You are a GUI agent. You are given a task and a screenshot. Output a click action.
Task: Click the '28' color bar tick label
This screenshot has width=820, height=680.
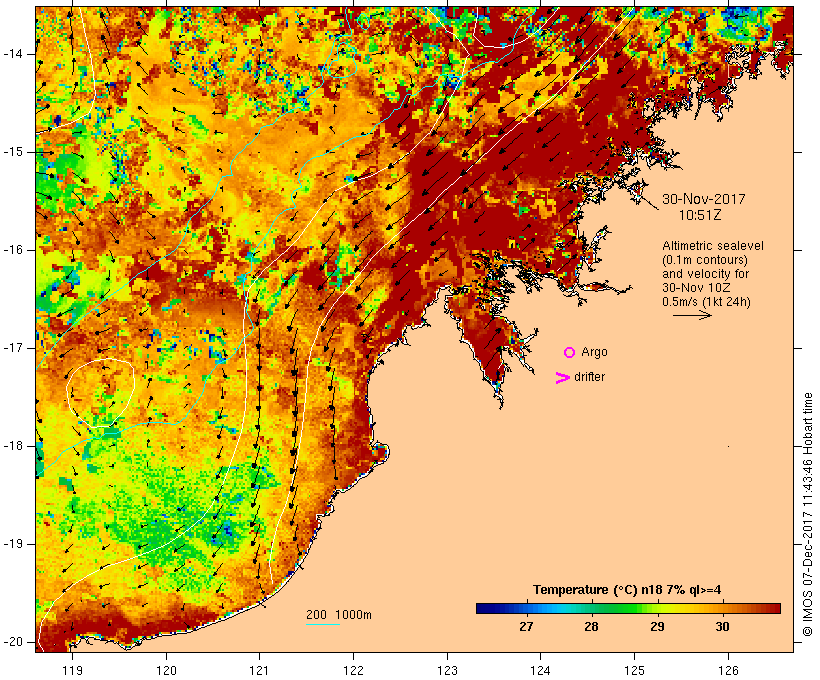pos(591,627)
